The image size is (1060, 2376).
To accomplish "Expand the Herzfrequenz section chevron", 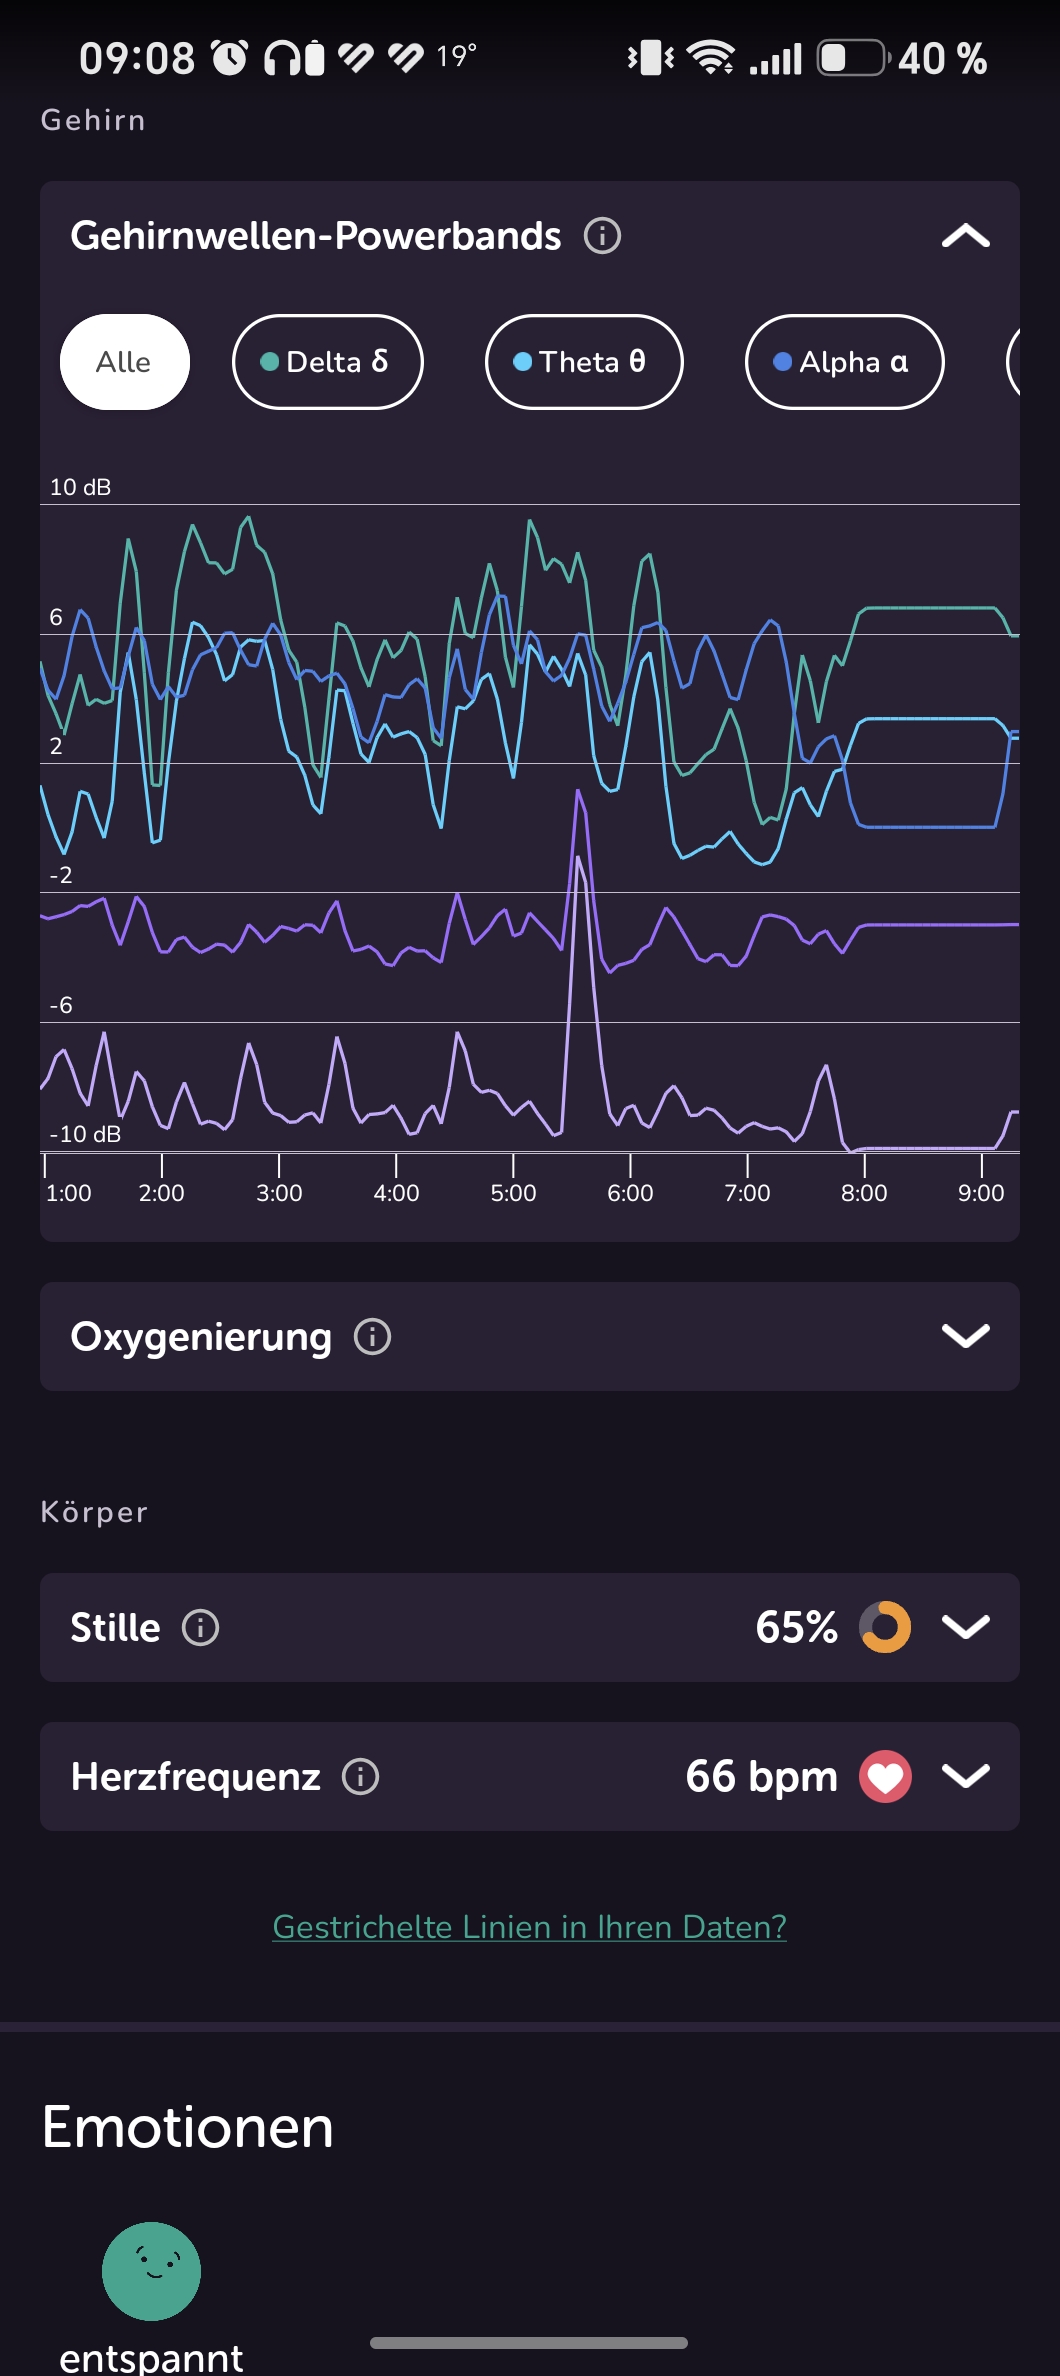I will point(966,1777).
